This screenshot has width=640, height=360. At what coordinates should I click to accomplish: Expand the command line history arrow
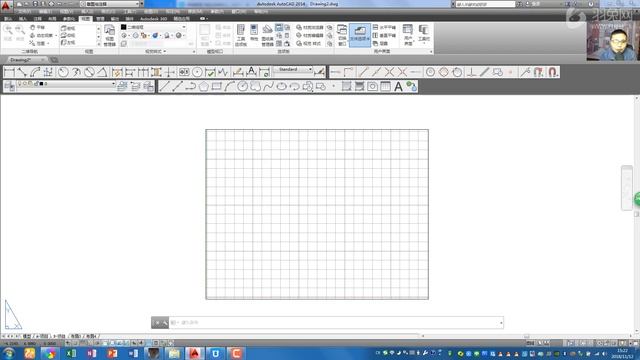501,323
